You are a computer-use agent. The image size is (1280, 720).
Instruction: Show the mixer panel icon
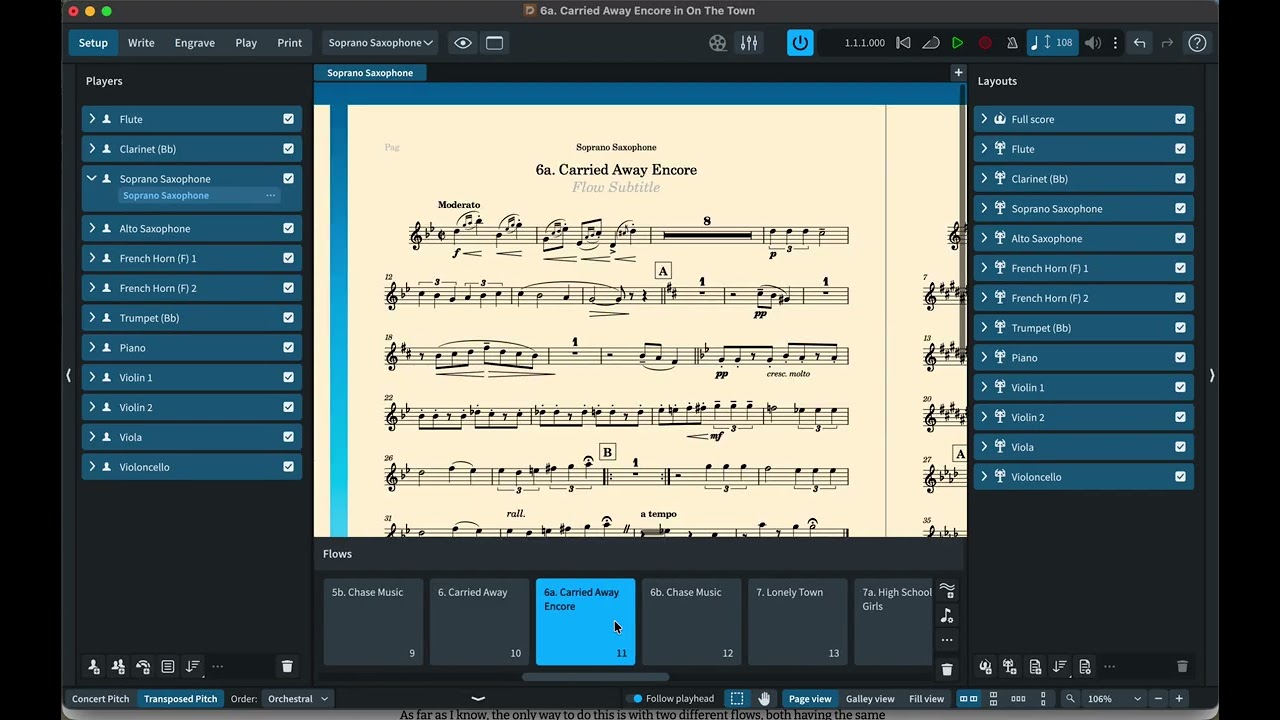tap(749, 43)
